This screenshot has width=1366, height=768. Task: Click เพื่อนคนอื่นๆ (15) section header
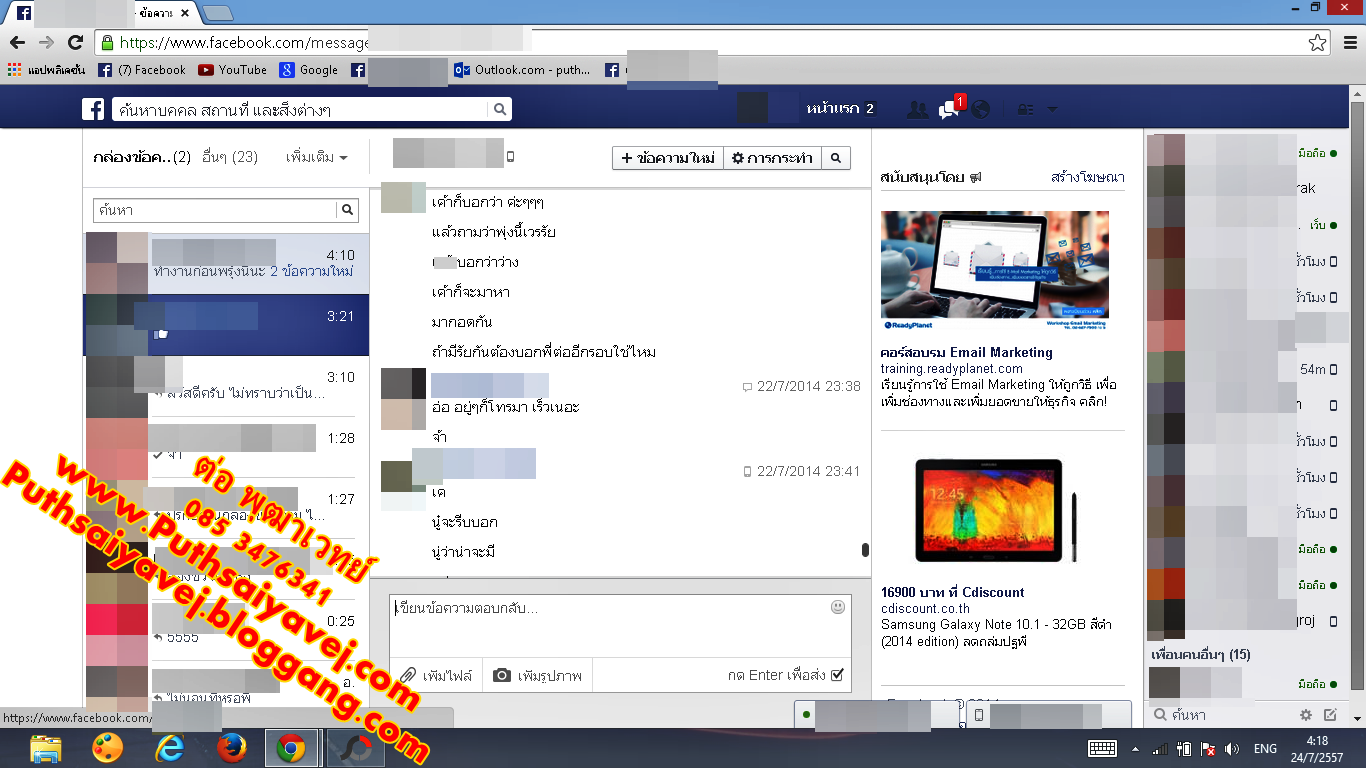point(1200,655)
